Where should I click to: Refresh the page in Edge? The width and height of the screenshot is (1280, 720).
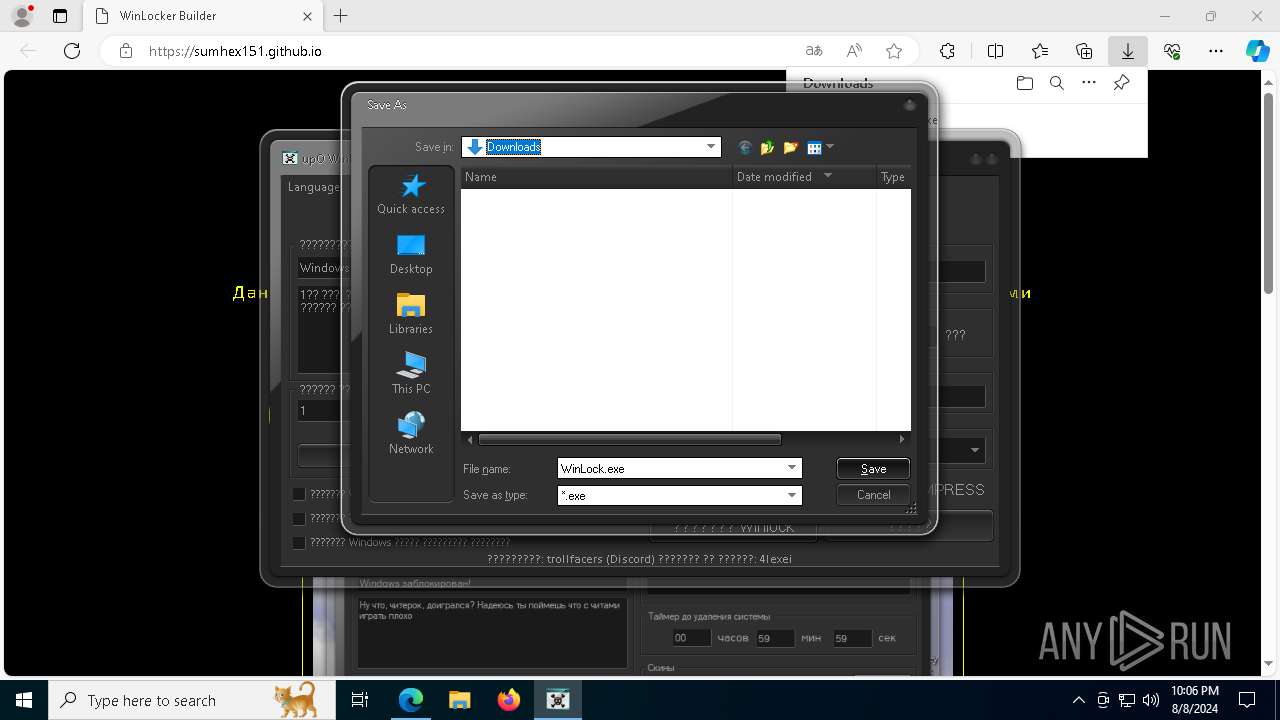(72, 51)
